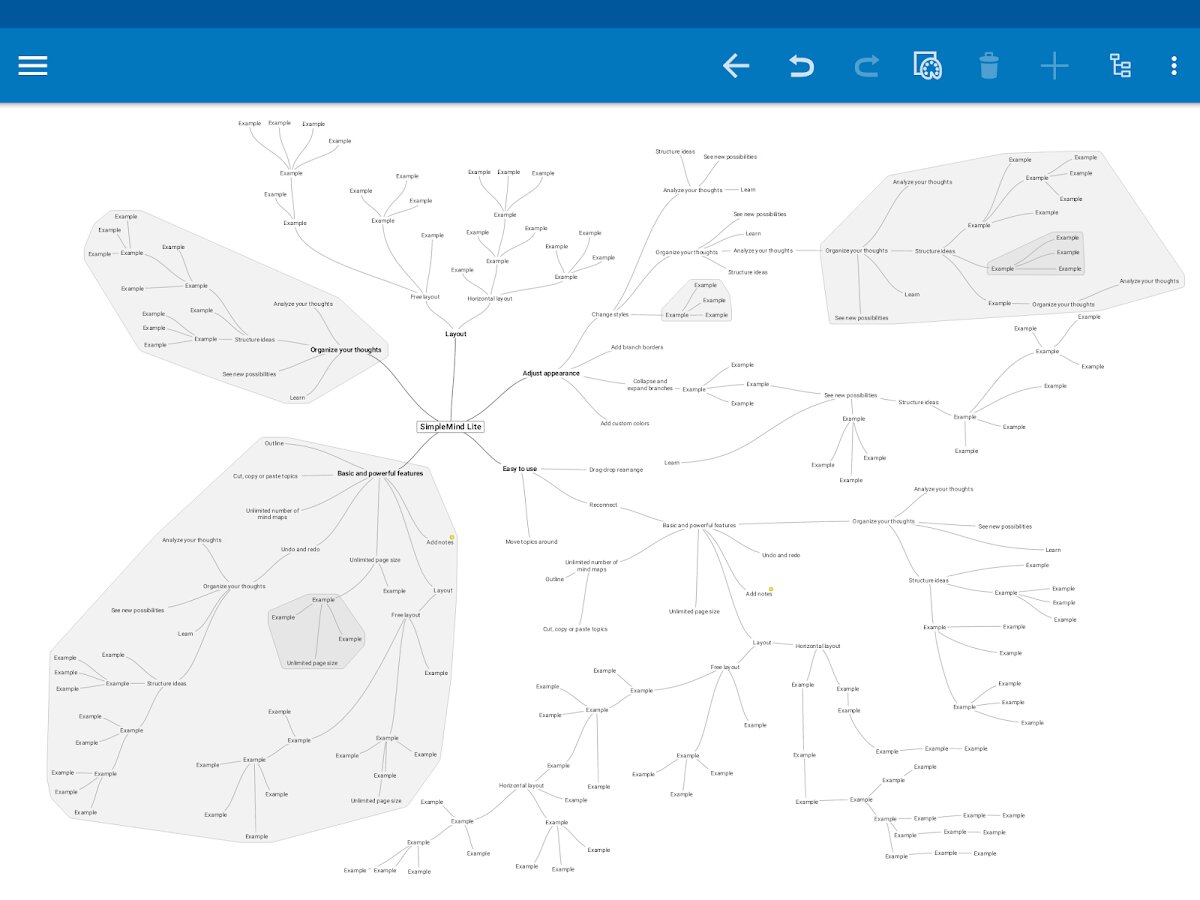Select the bold Organize your thoughts topic

346,350
